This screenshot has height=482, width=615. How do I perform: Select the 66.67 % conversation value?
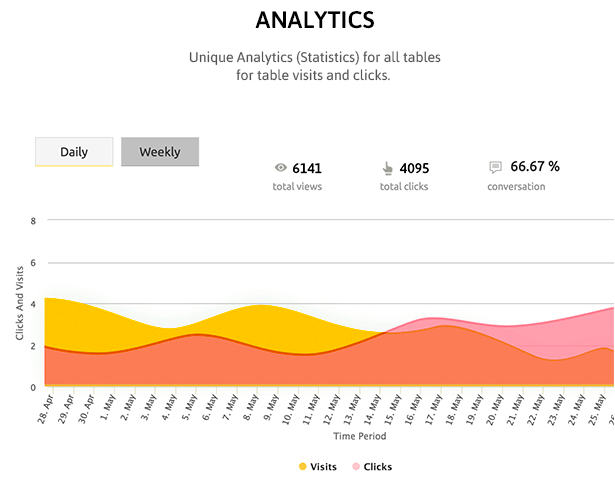[x=535, y=167]
